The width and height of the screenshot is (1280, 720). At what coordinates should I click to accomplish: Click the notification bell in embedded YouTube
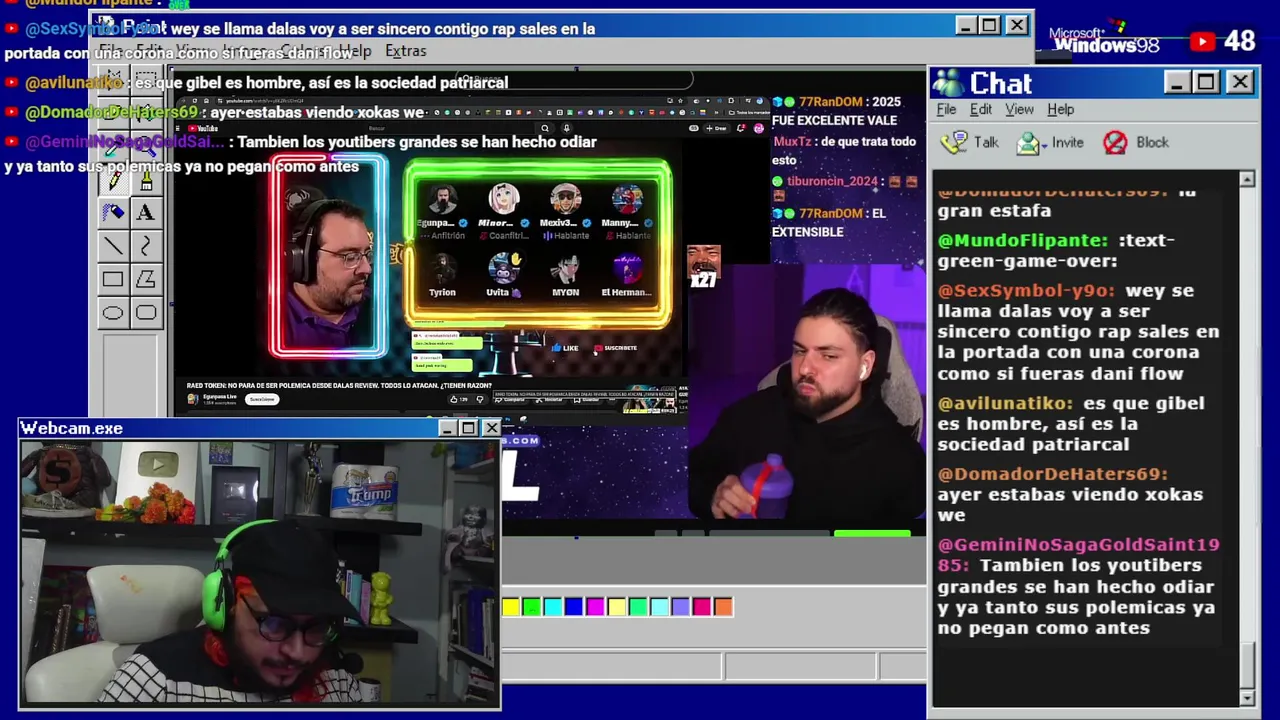coord(742,128)
